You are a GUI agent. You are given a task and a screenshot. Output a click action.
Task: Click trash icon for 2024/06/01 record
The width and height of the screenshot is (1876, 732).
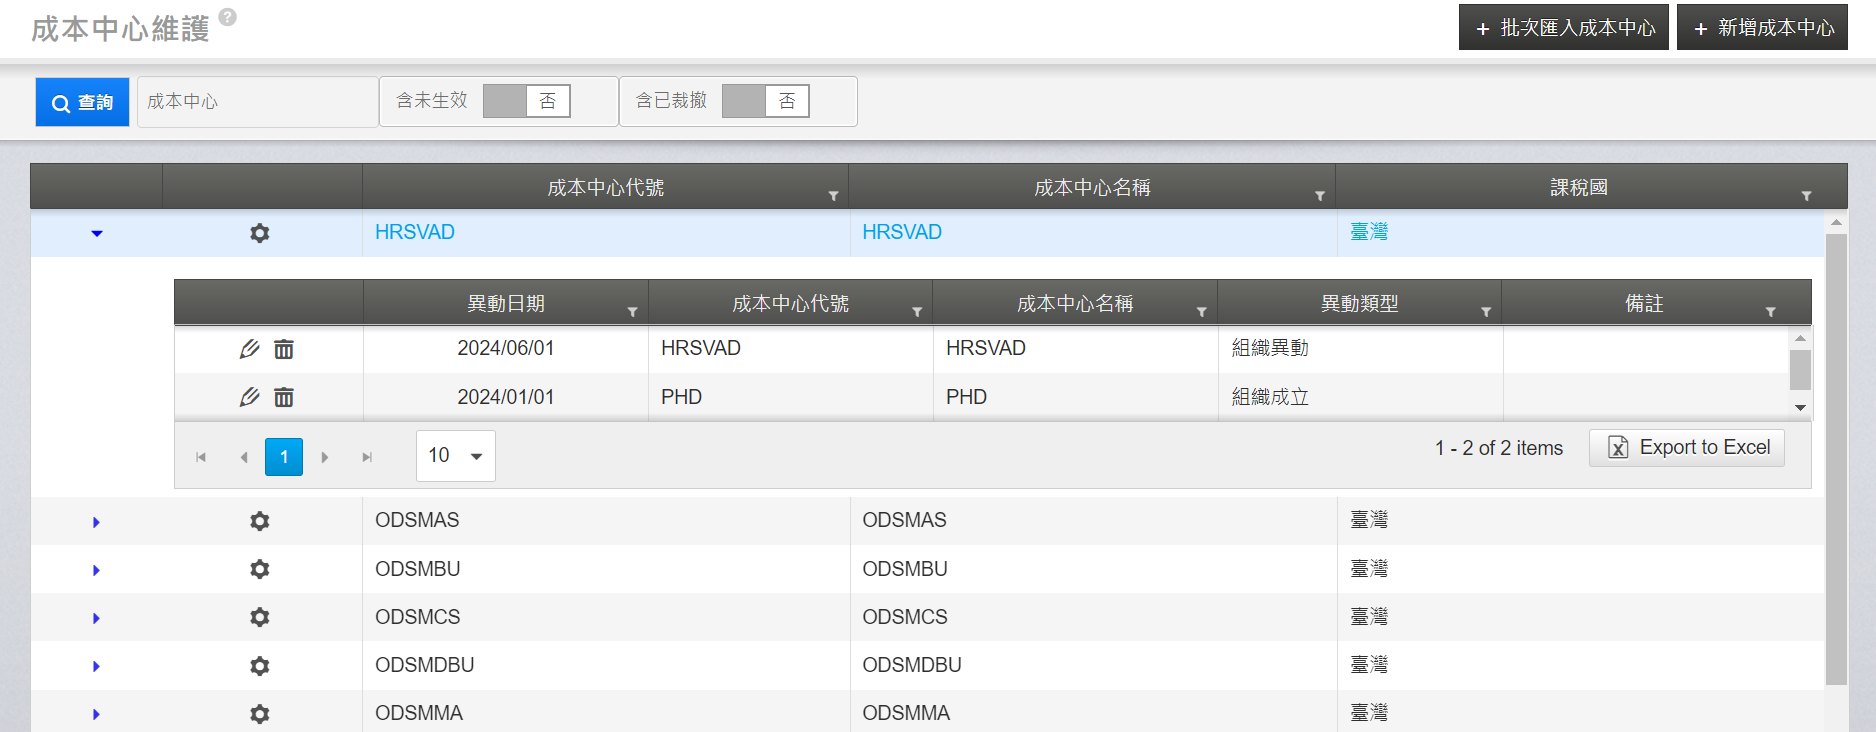pos(284,349)
